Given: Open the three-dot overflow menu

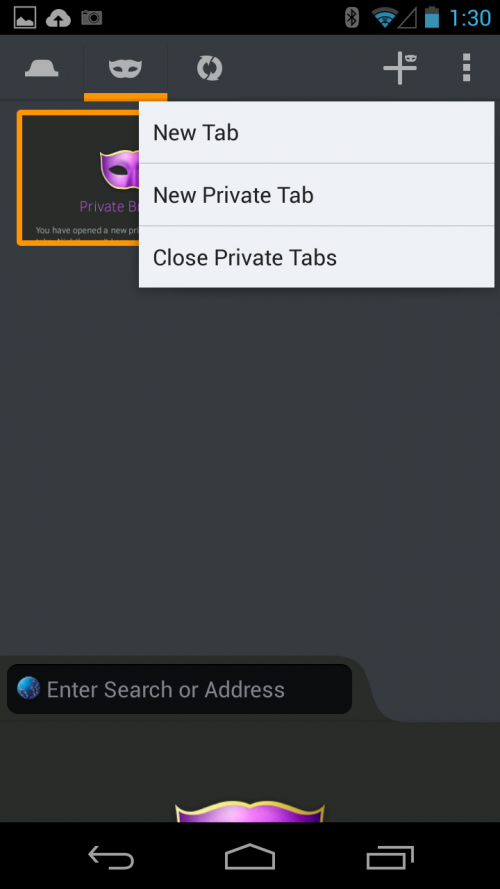Looking at the screenshot, I should click(x=466, y=68).
